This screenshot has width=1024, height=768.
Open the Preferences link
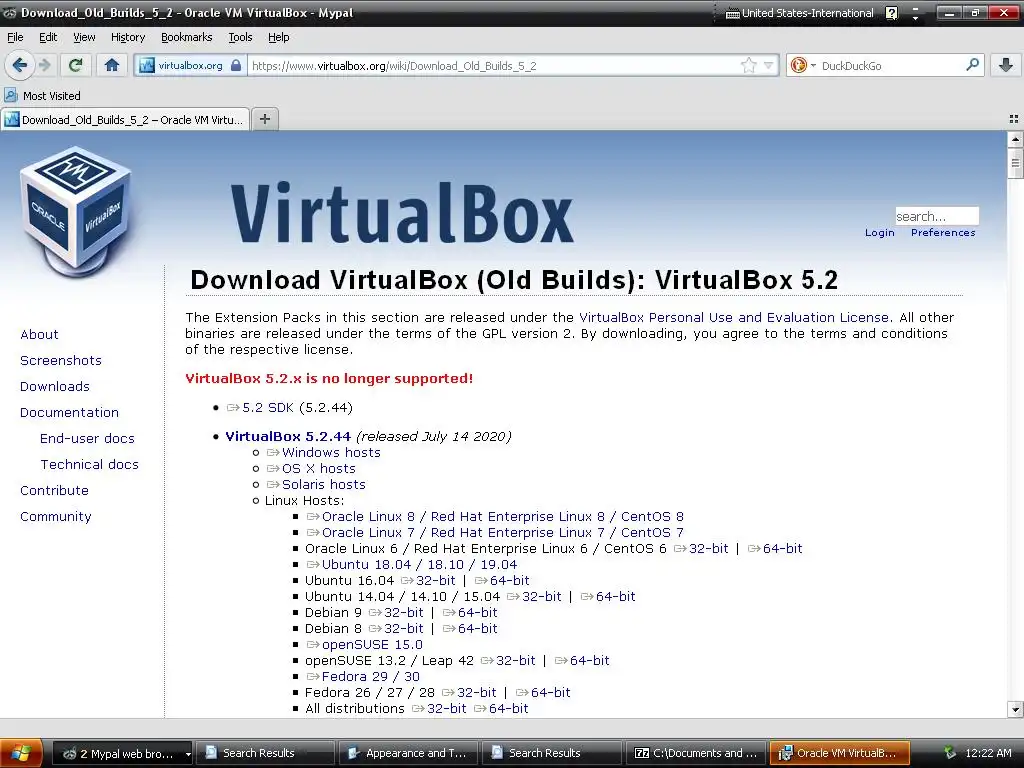[x=943, y=232]
